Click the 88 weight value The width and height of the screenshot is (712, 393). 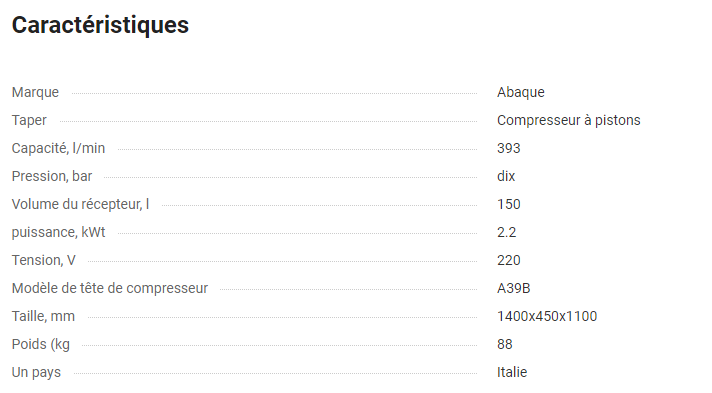[x=504, y=344]
